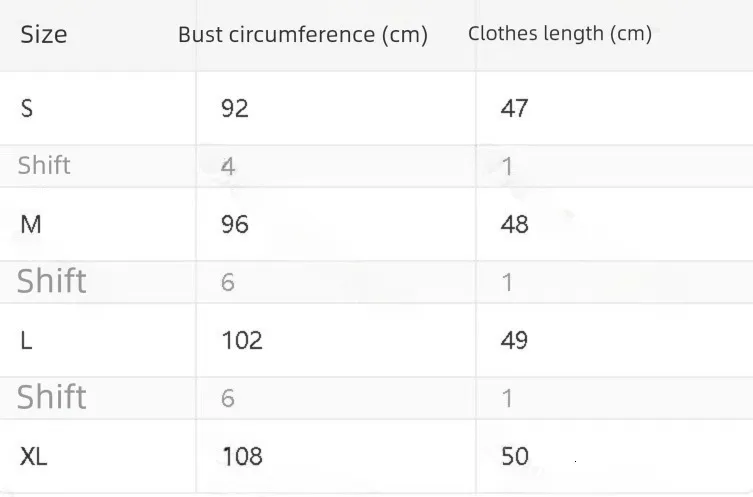Select the XL size cell

(x=34, y=457)
